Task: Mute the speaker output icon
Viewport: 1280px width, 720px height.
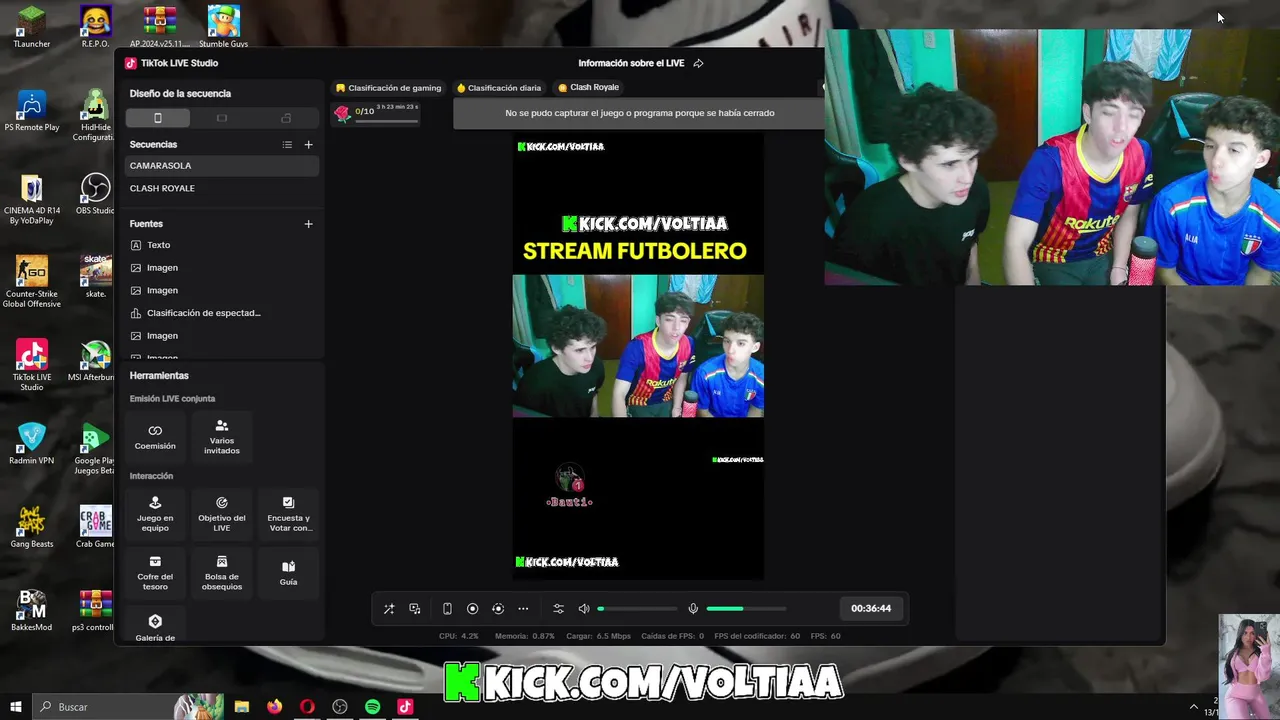Action: coord(584,609)
